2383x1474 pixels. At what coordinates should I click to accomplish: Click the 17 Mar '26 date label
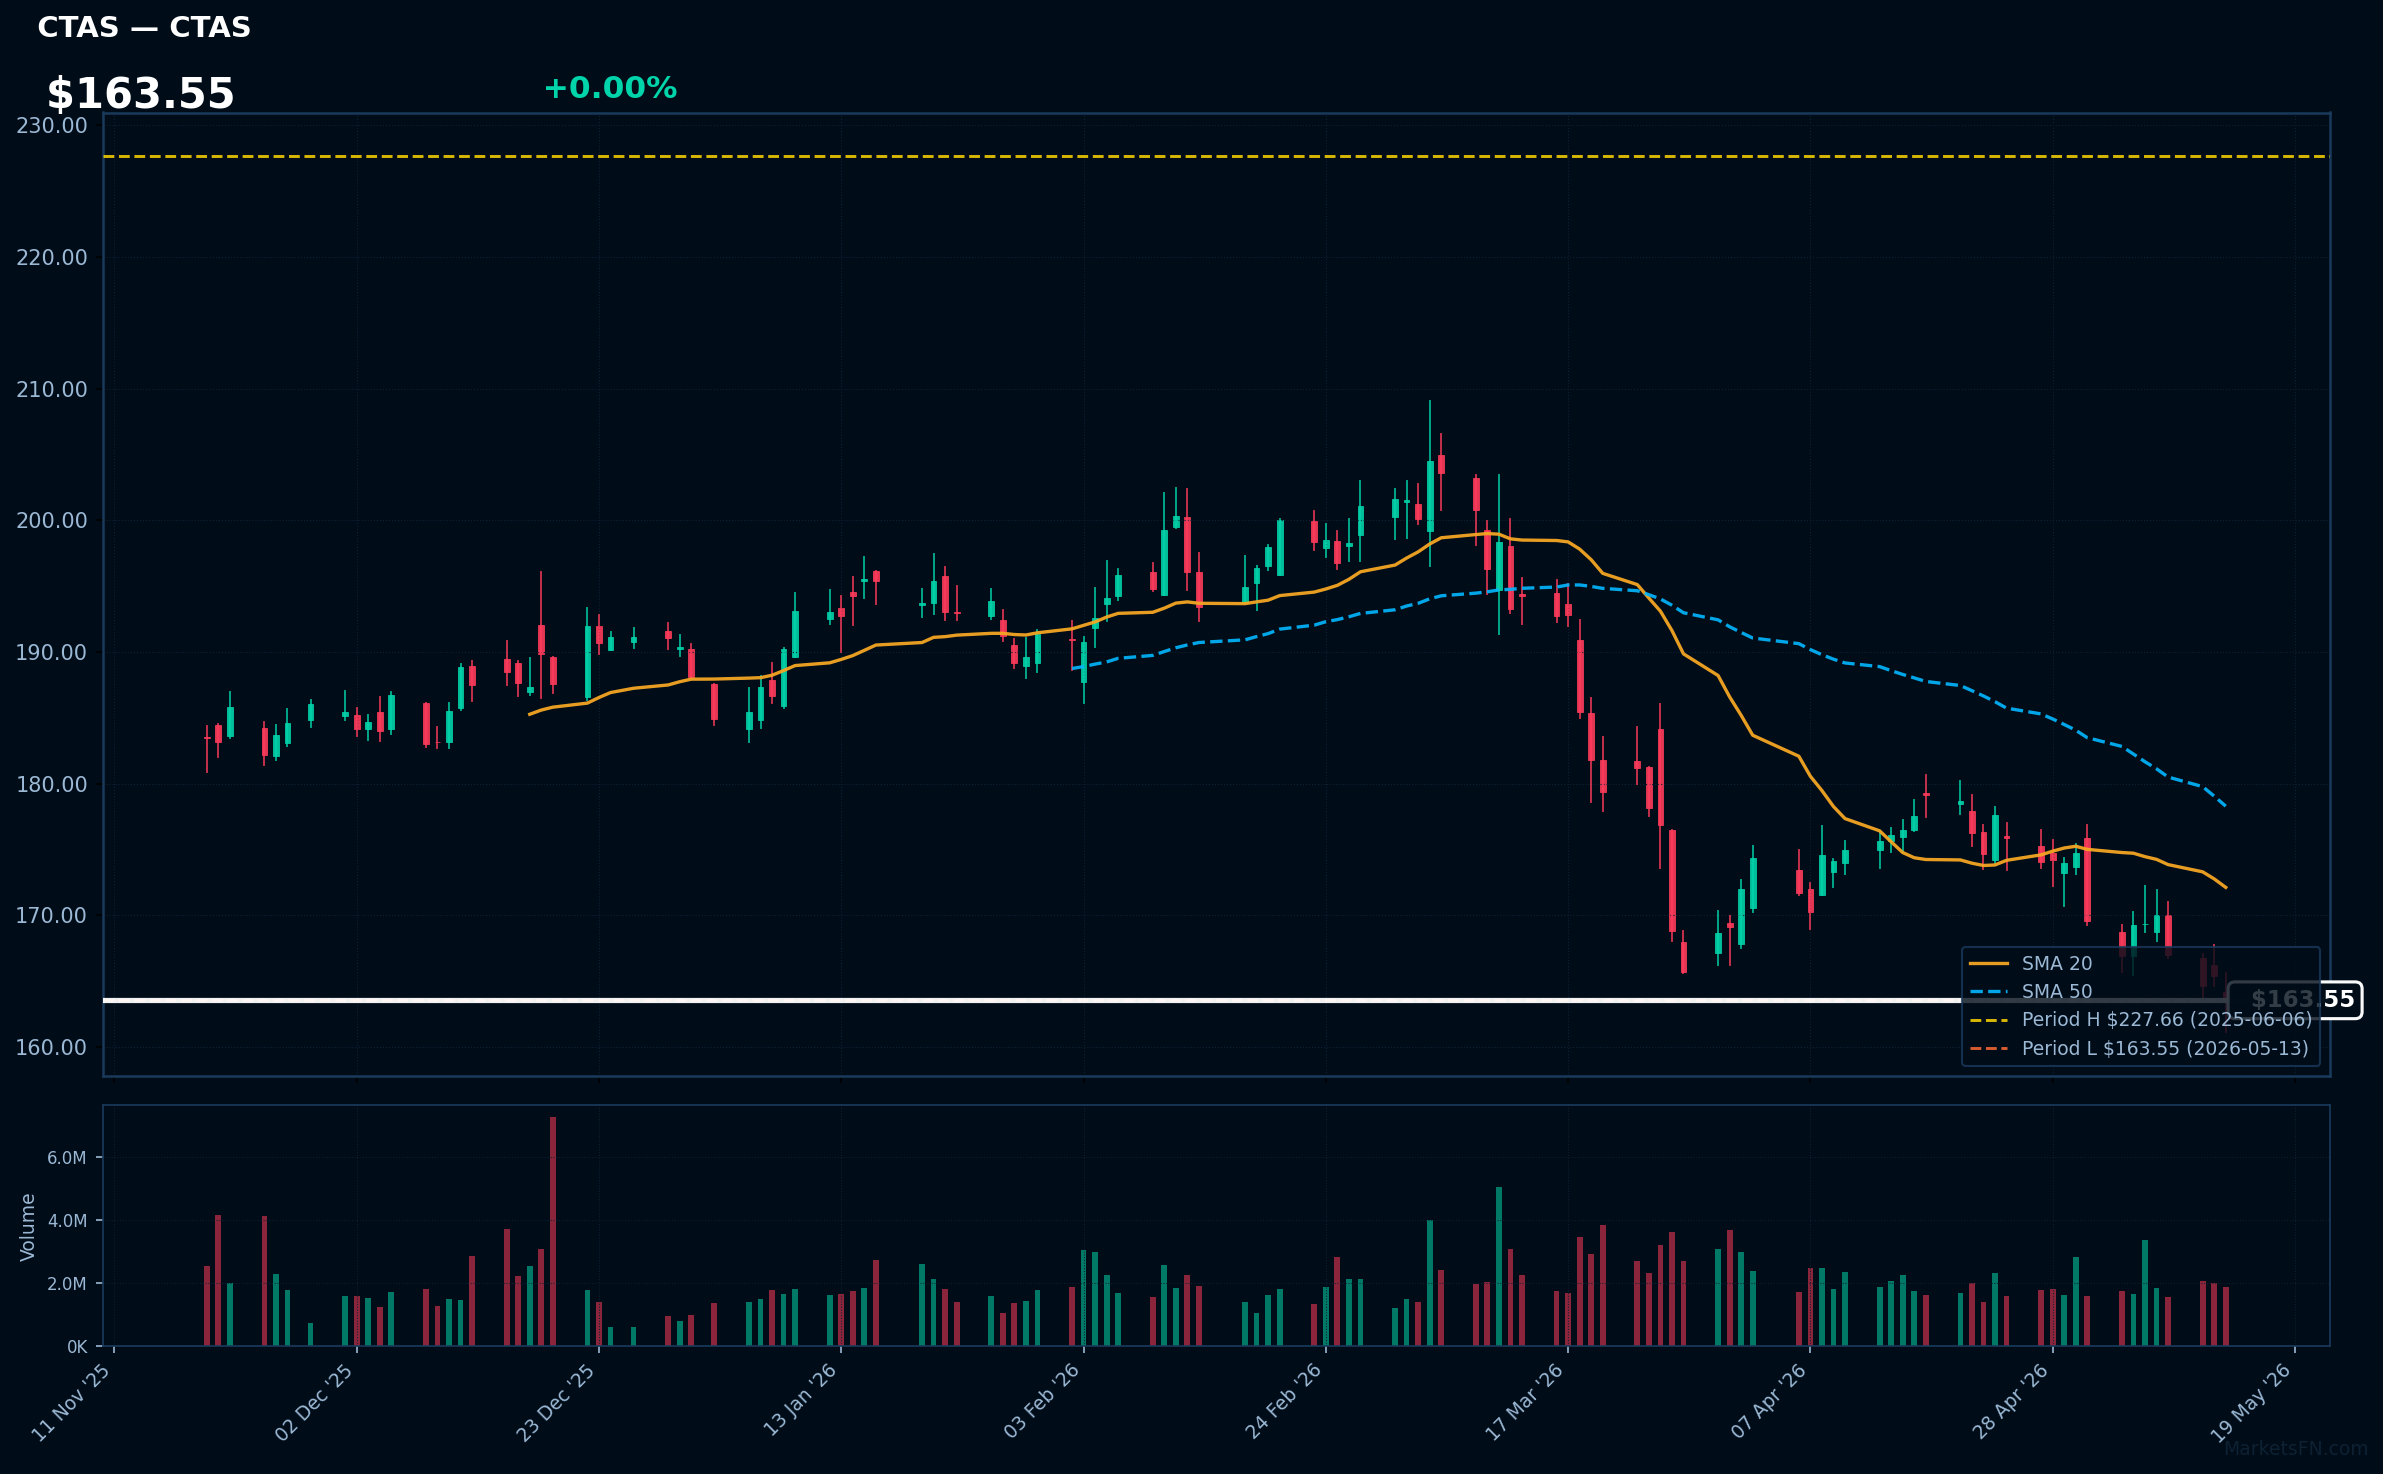1524,1402
